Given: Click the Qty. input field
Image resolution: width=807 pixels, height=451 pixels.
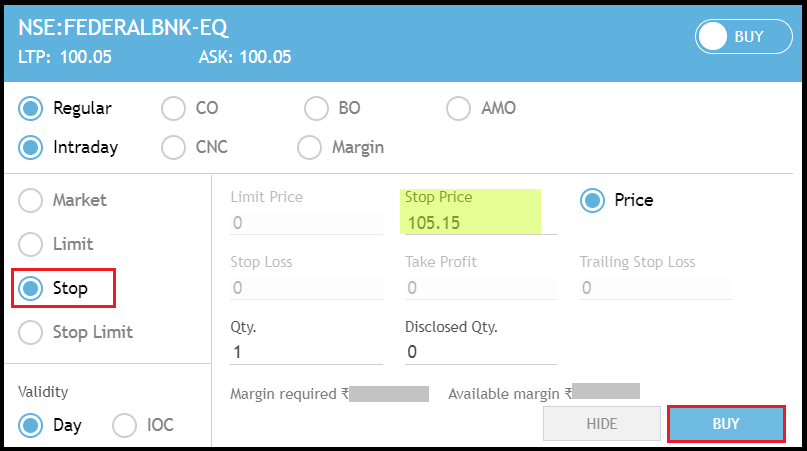Looking at the screenshot, I should pyautogui.click(x=305, y=352).
